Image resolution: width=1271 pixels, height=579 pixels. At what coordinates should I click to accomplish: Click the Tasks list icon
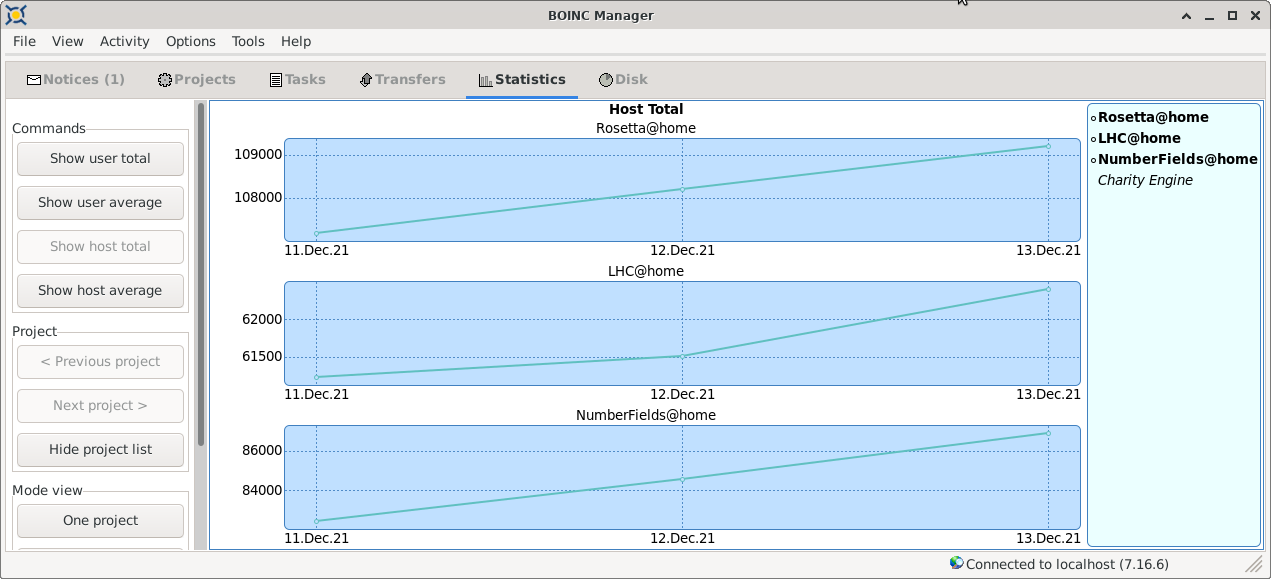276,80
